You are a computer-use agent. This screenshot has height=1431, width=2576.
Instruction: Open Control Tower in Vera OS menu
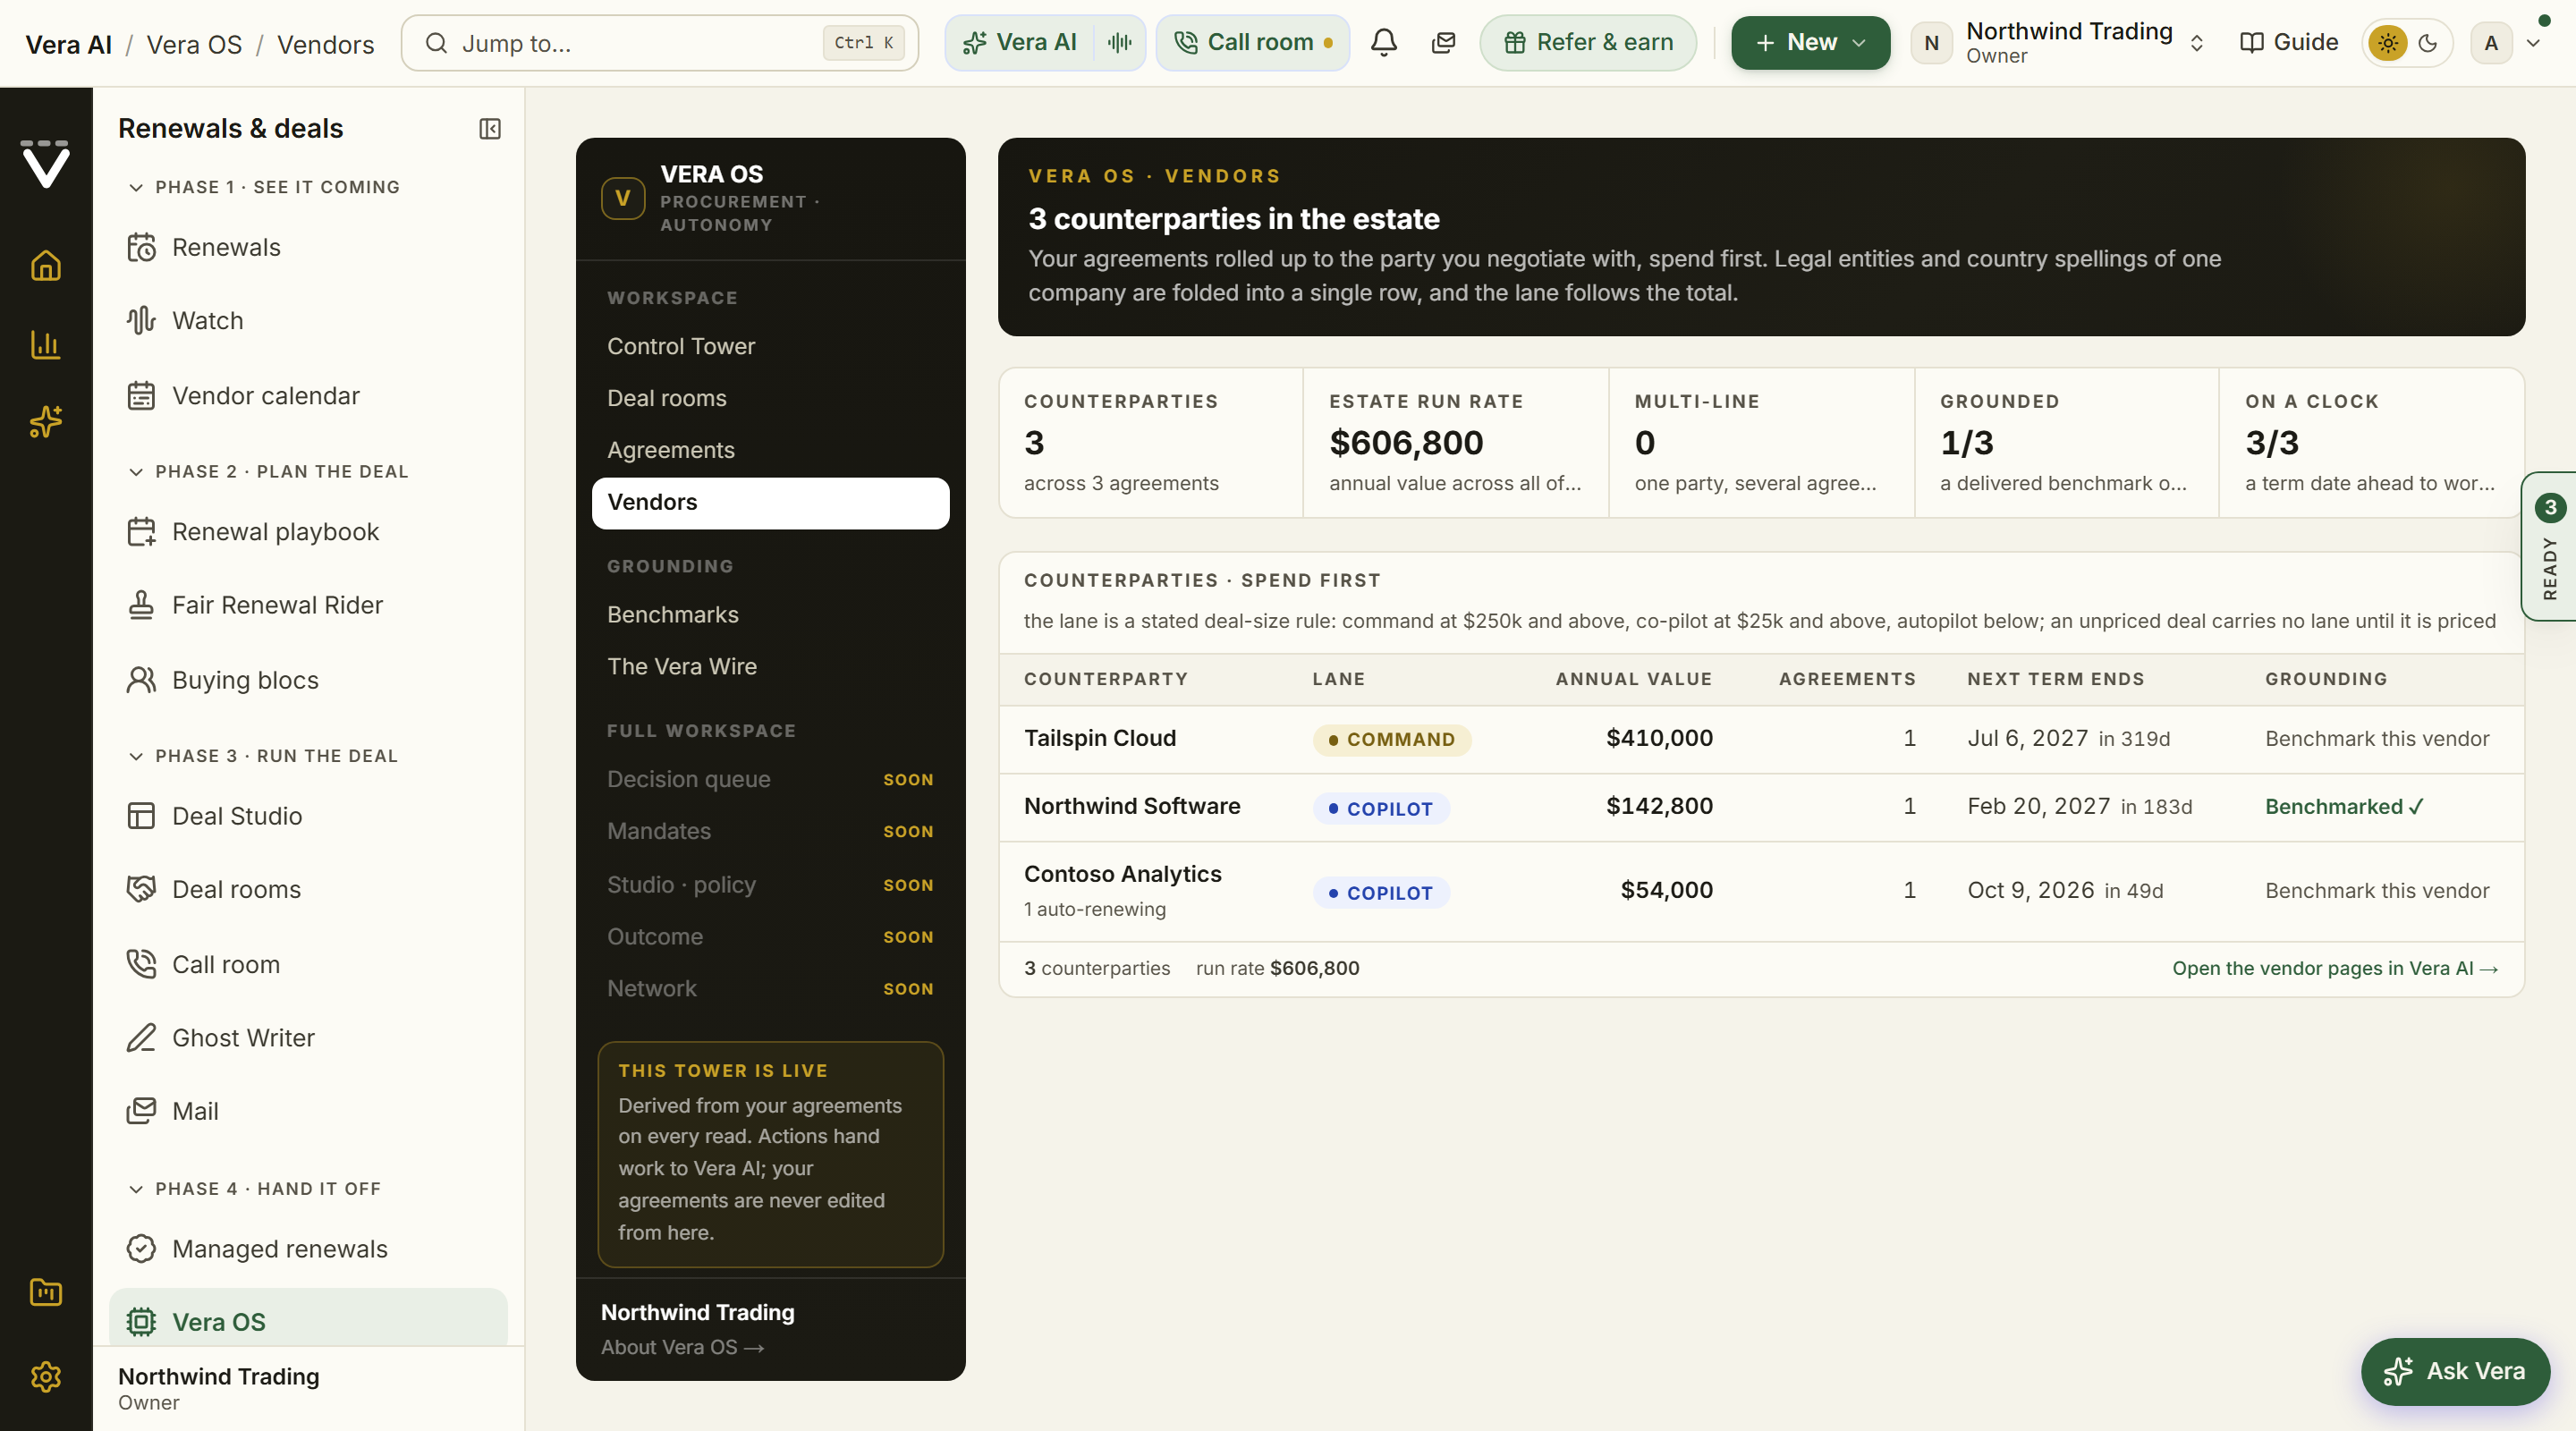click(x=770, y=346)
